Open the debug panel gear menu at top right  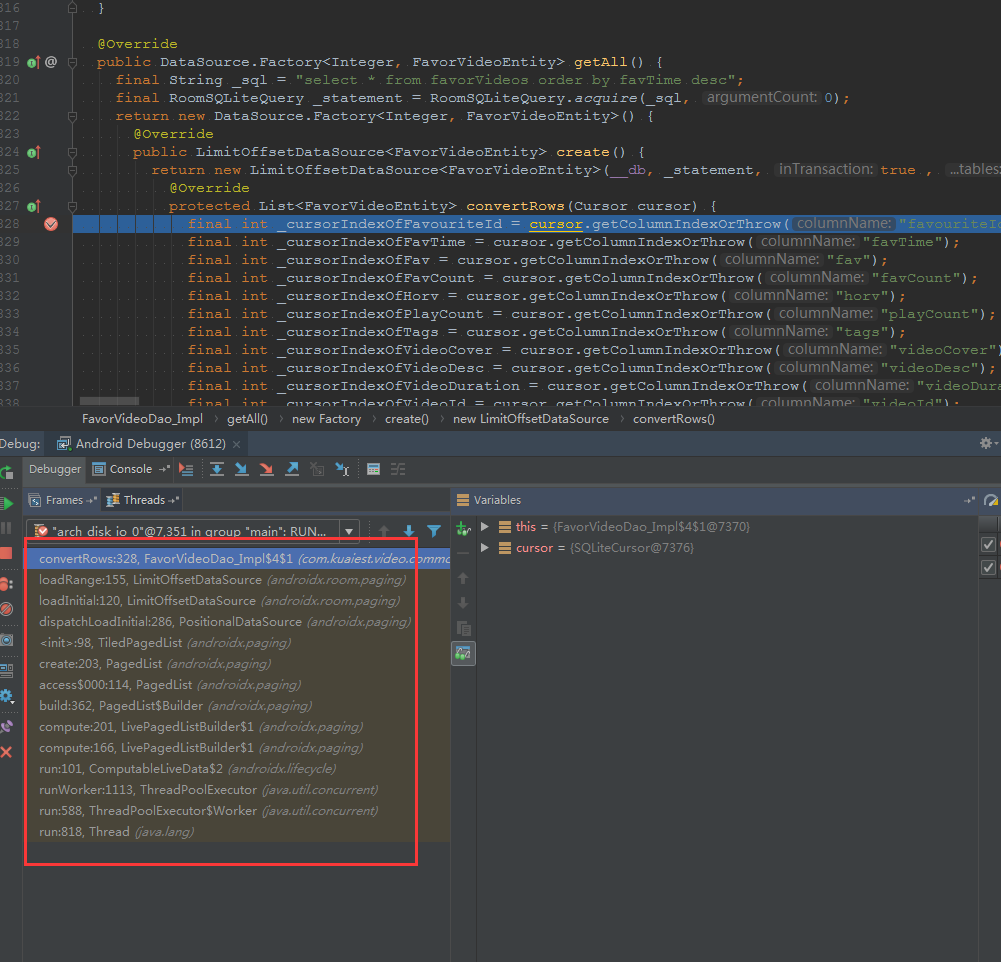[x=988, y=443]
